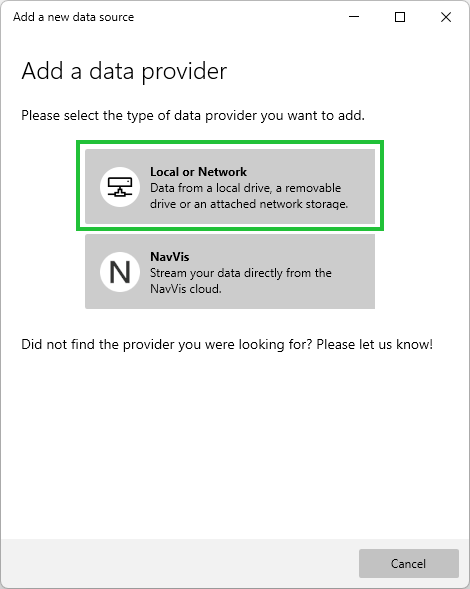The width and height of the screenshot is (470, 589).
Task: Click the network drive icon for Local or Network
Action: click(120, 187)
